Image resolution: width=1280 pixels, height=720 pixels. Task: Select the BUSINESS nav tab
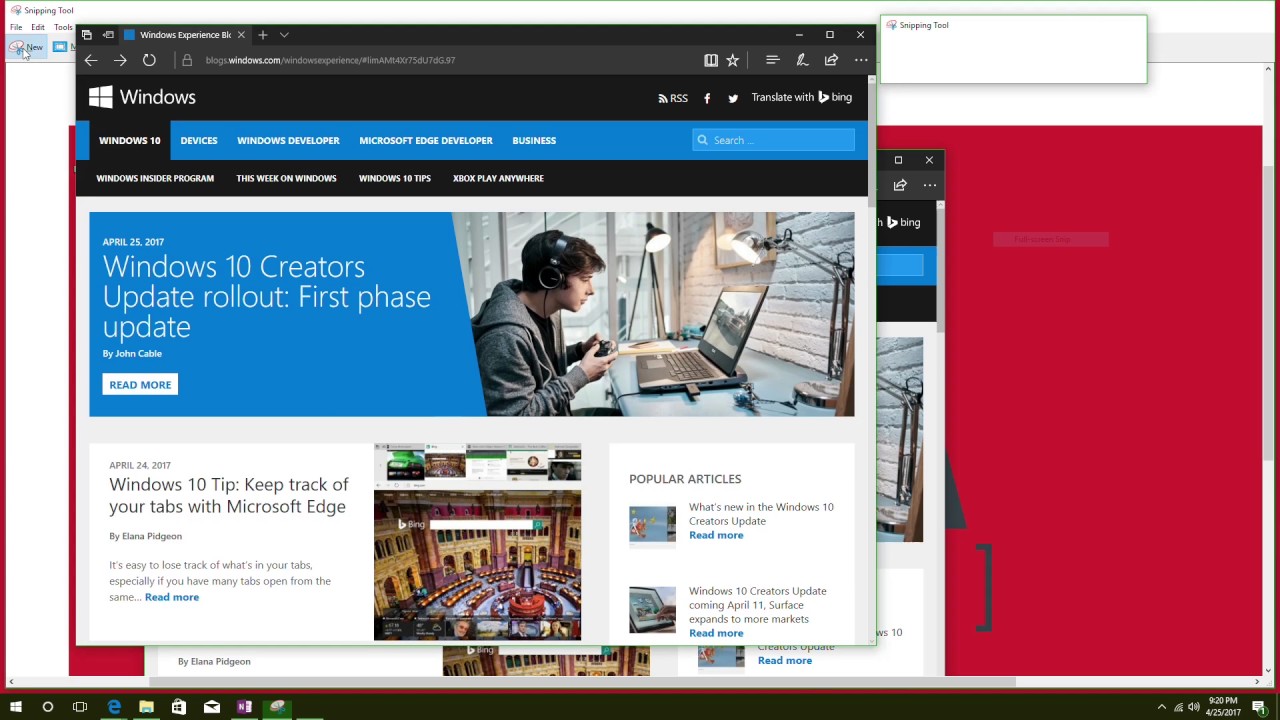[534, 140]
